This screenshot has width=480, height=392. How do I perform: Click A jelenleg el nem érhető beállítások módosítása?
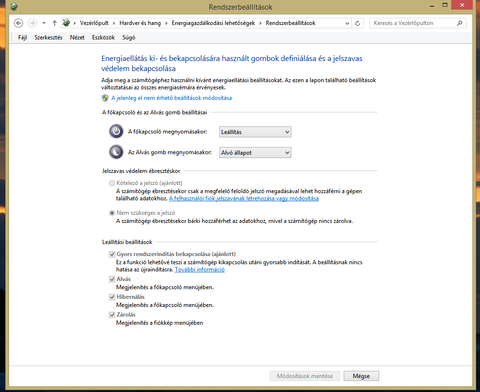point(171,98)
